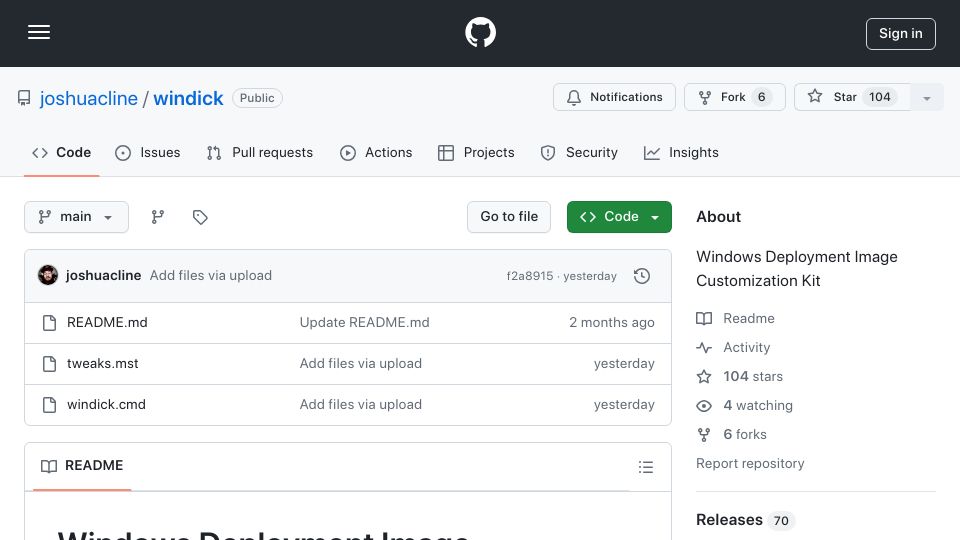Click the Sign in button
This screenshot has width=960, height=540.
tap(900, 34)
